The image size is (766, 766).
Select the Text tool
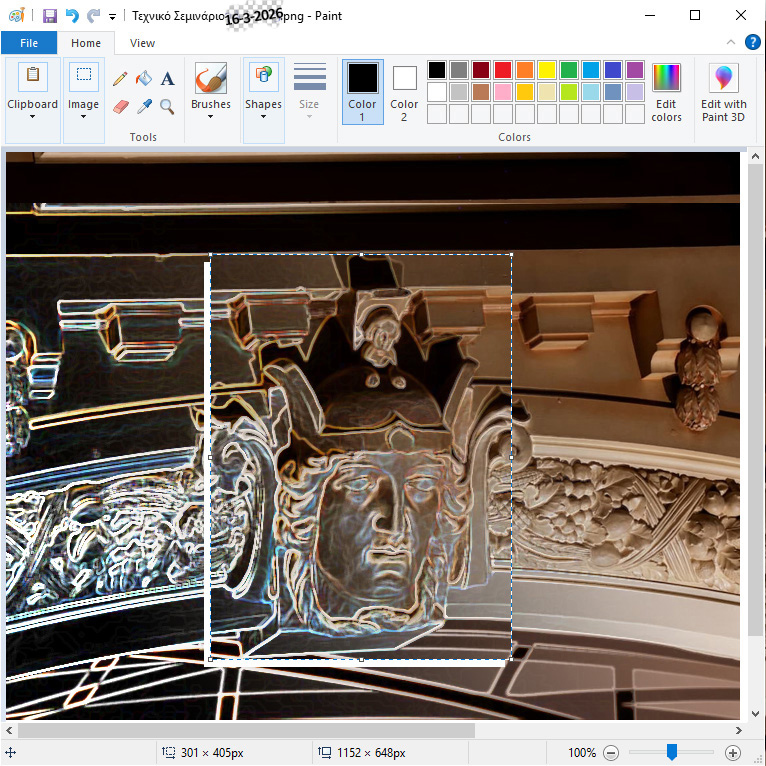point(167,79)
